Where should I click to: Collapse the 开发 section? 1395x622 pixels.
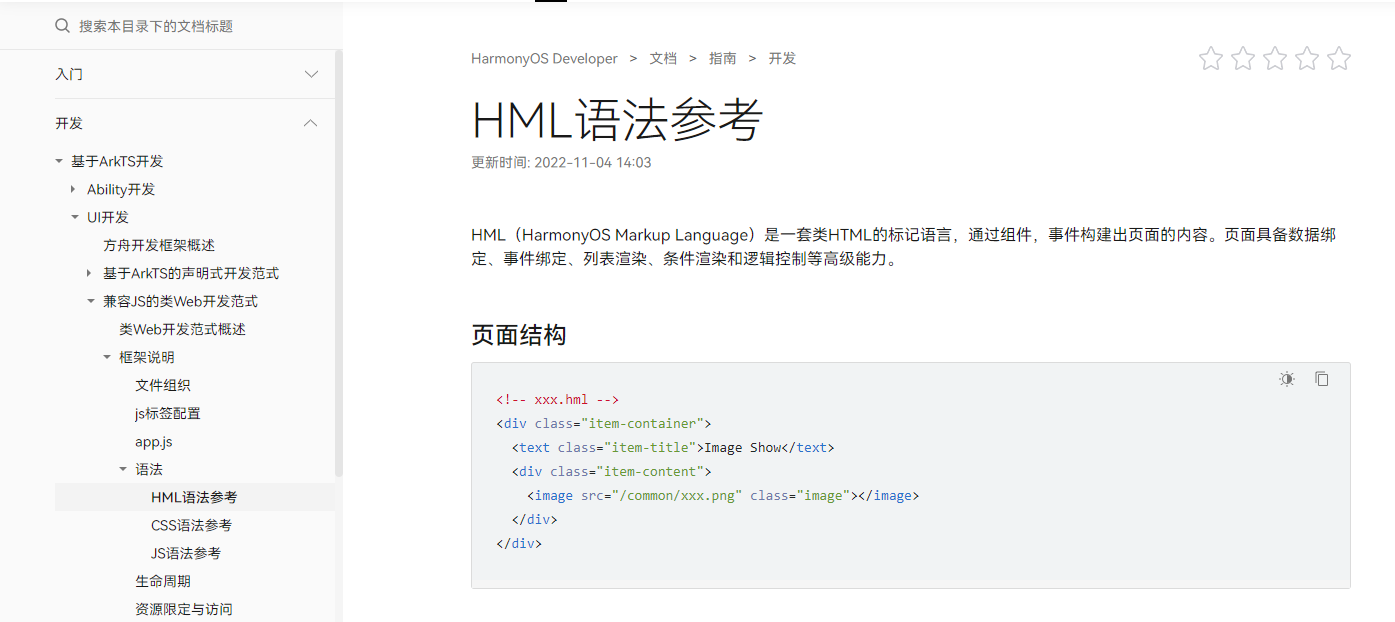coord(311,122)
